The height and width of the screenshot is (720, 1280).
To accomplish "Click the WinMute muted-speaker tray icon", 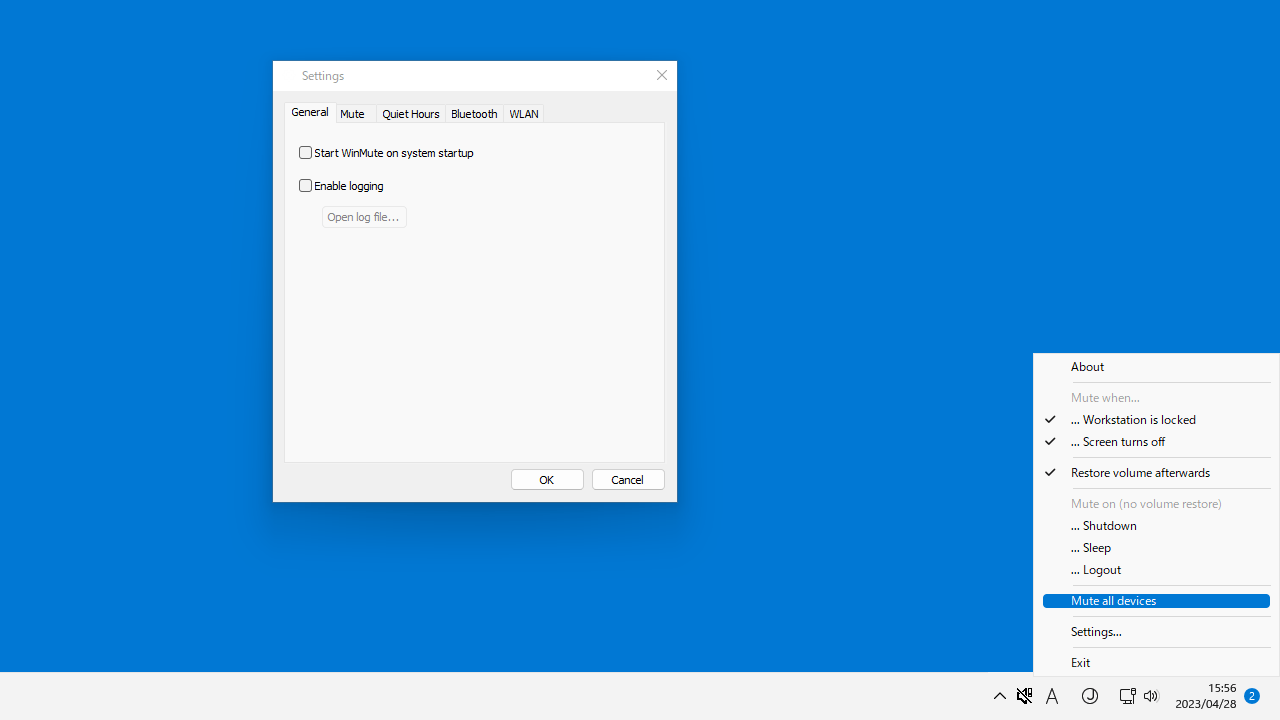I will [x=1024, y=696].
